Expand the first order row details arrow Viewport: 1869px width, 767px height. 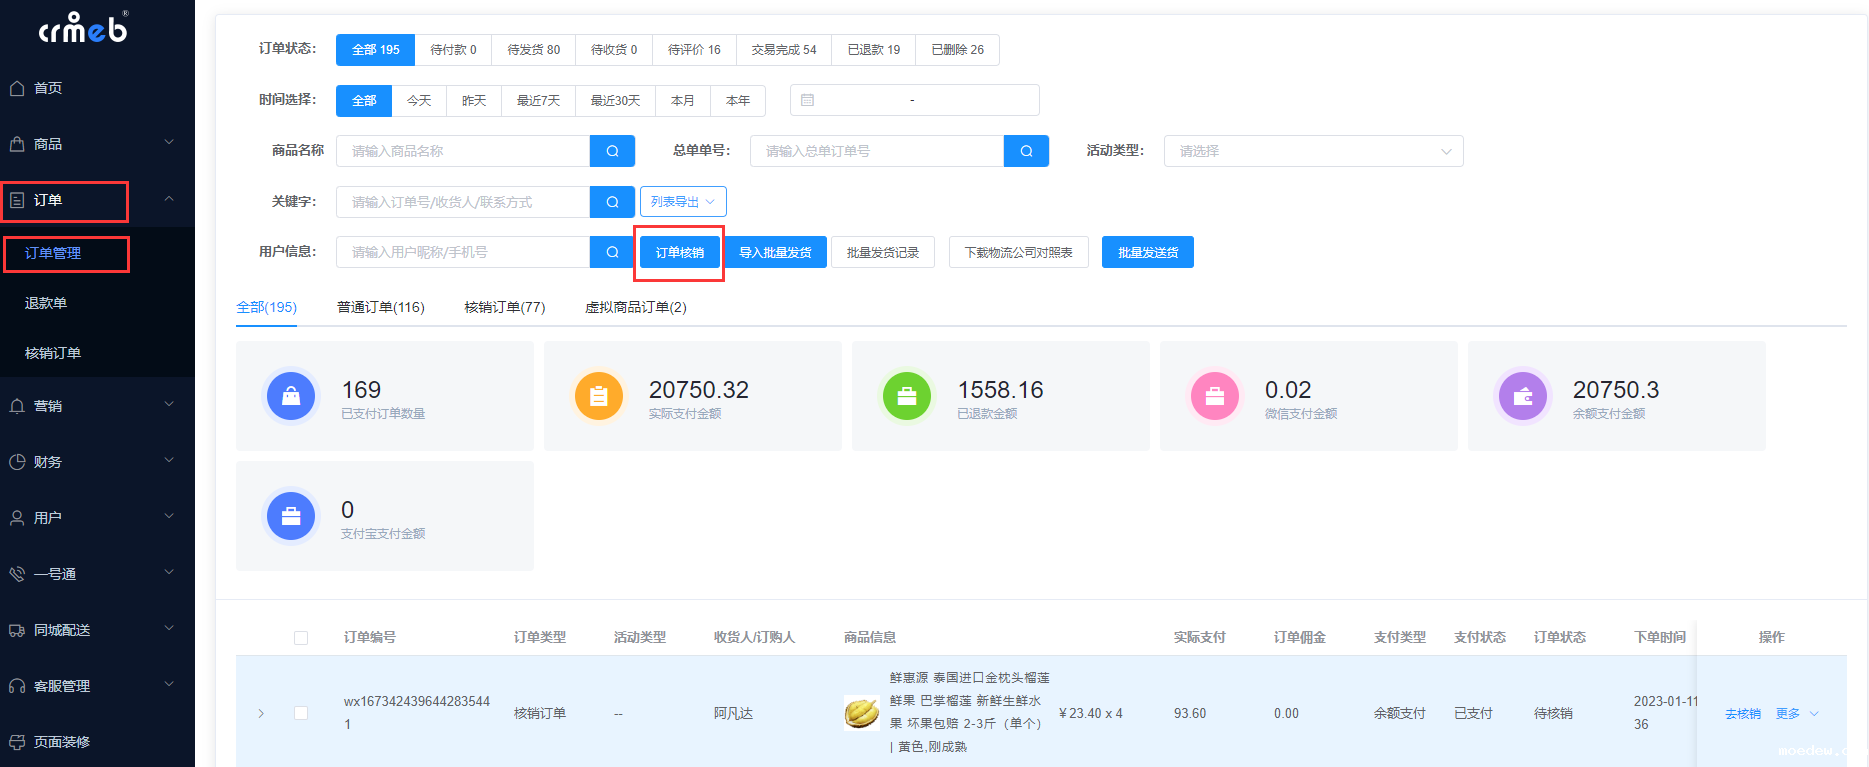click(x=261, y=713)
